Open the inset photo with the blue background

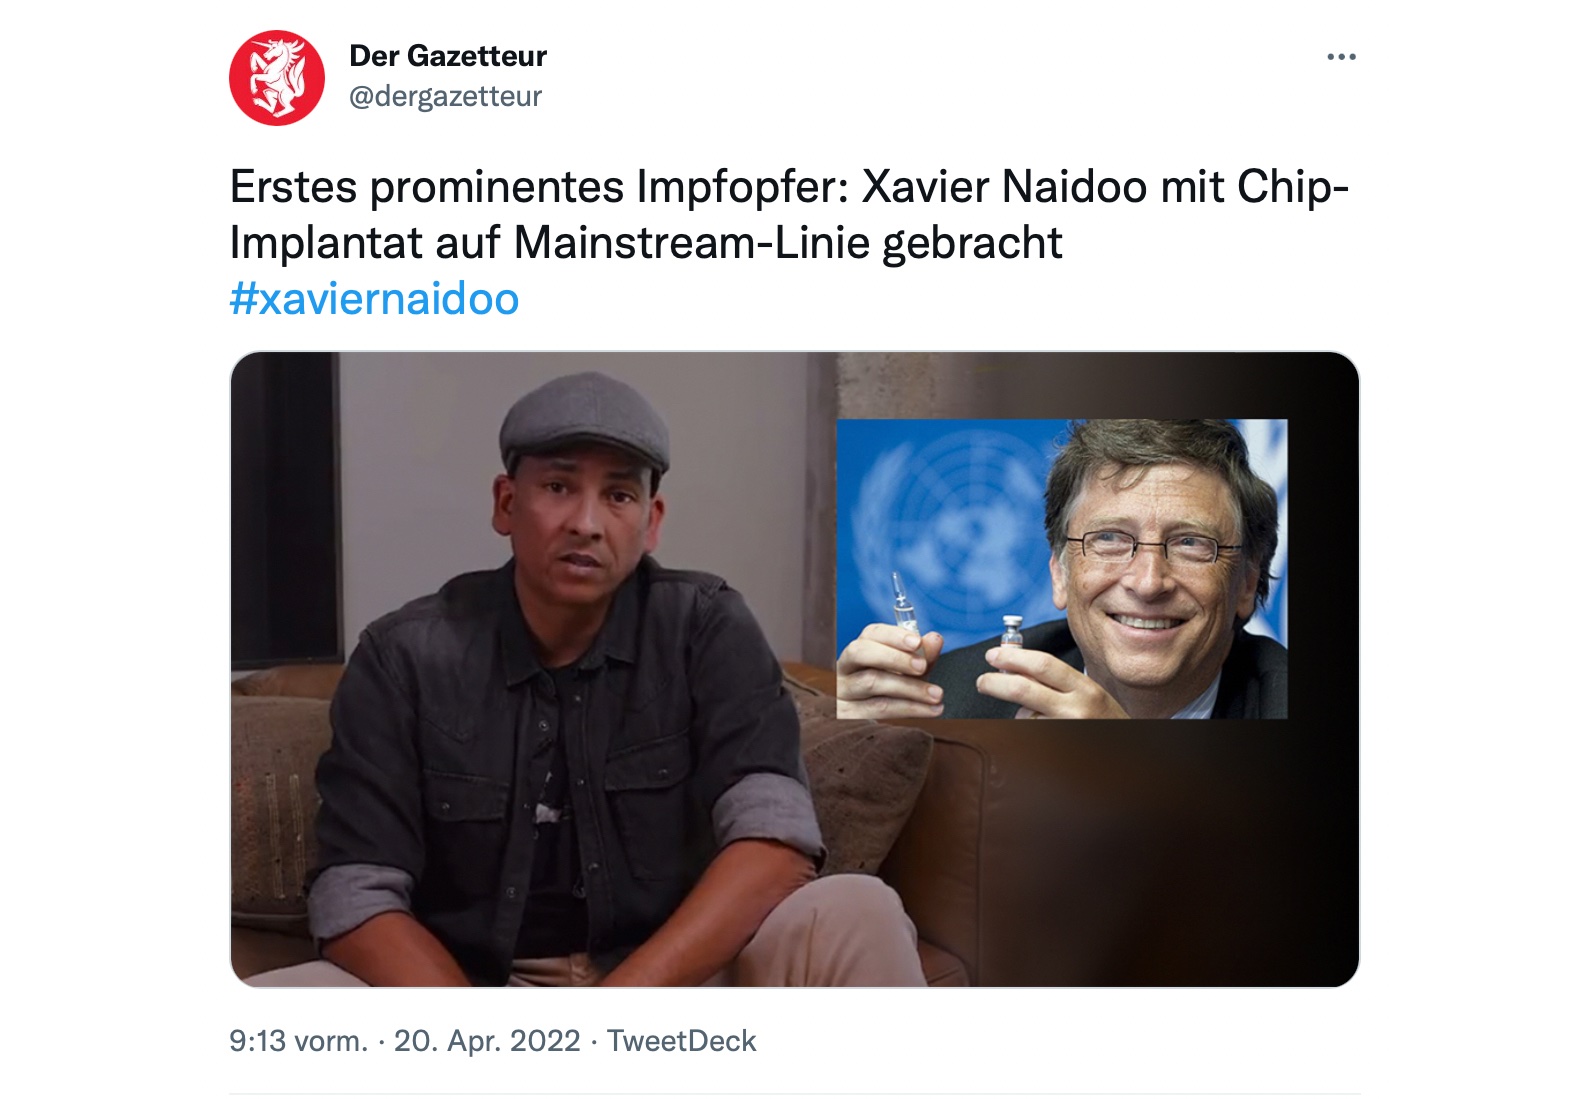pyautogui.click(x=1061, y=569)
